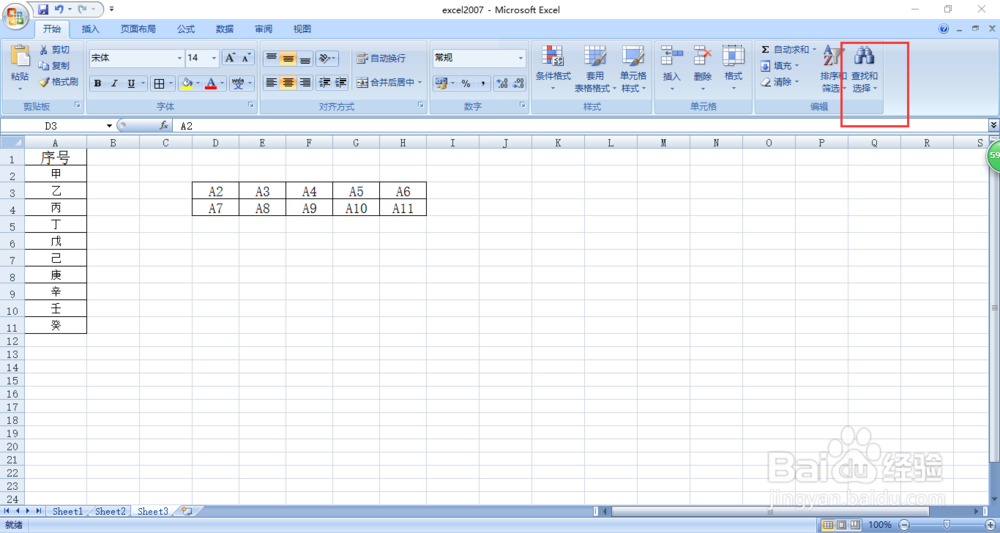Apply red font color
1000x533 pixels.
point(211,84)
